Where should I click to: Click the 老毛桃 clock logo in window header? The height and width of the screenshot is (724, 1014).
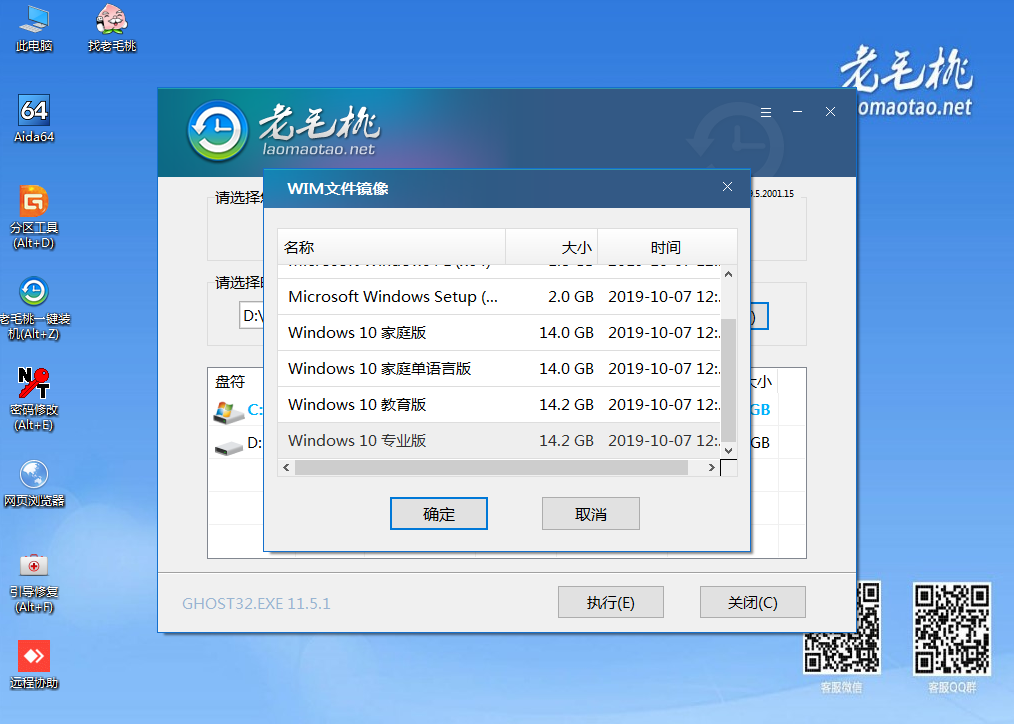[x=218, y=131]
